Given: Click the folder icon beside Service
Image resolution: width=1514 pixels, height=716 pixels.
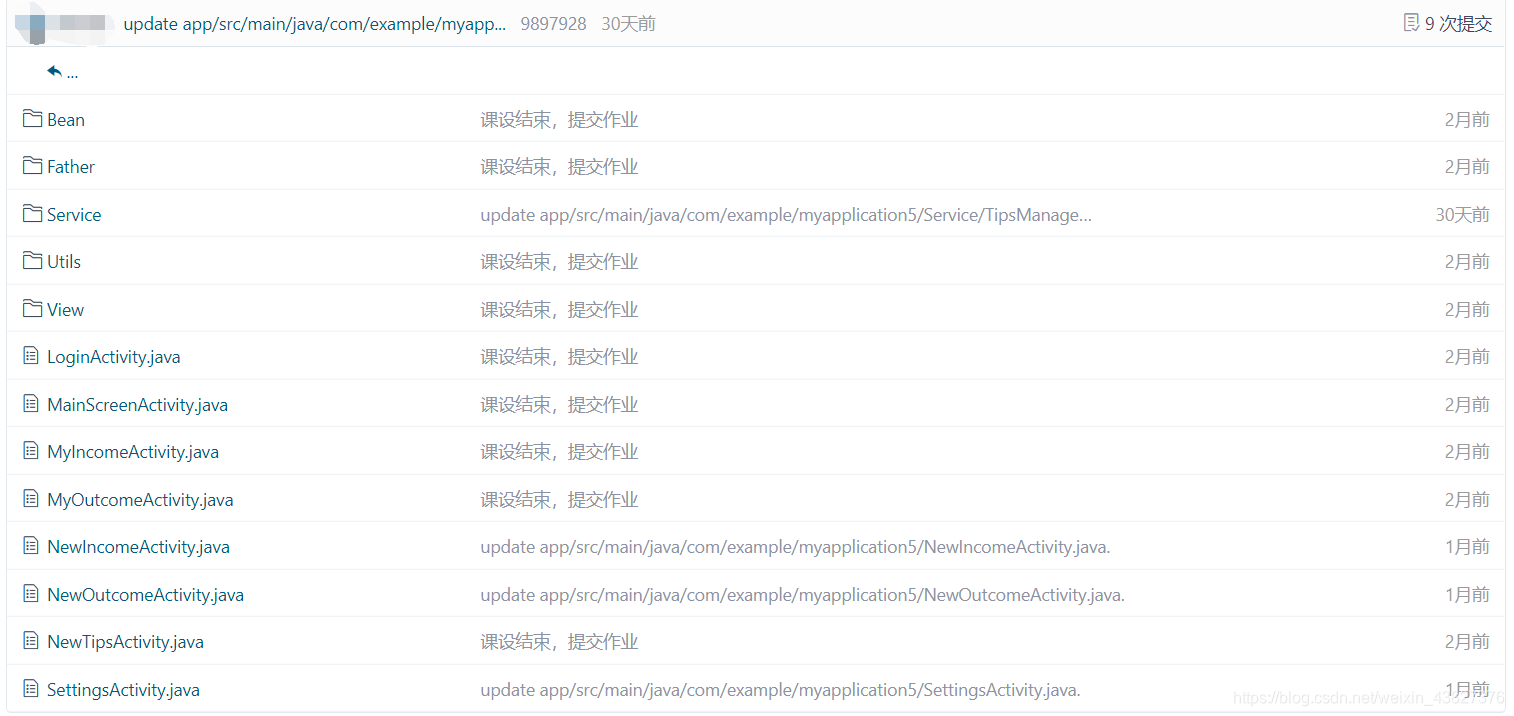Looking at the screenshot, I should pos(32,214).
